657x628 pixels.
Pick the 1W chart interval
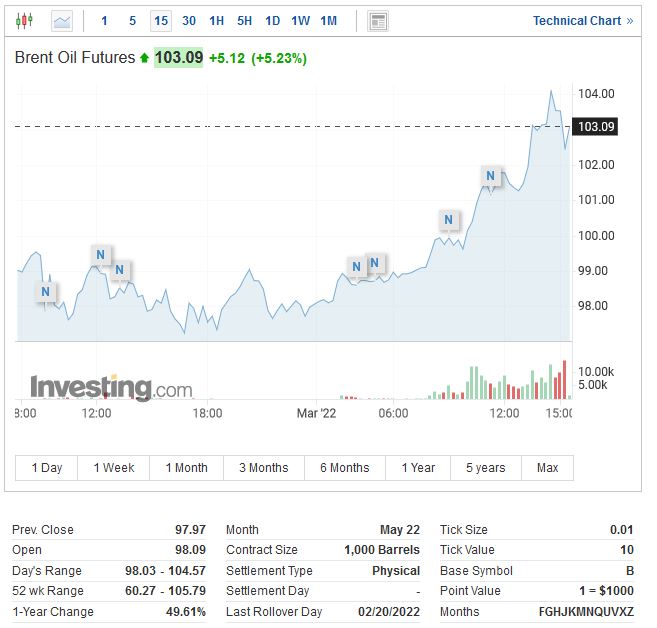300,20
